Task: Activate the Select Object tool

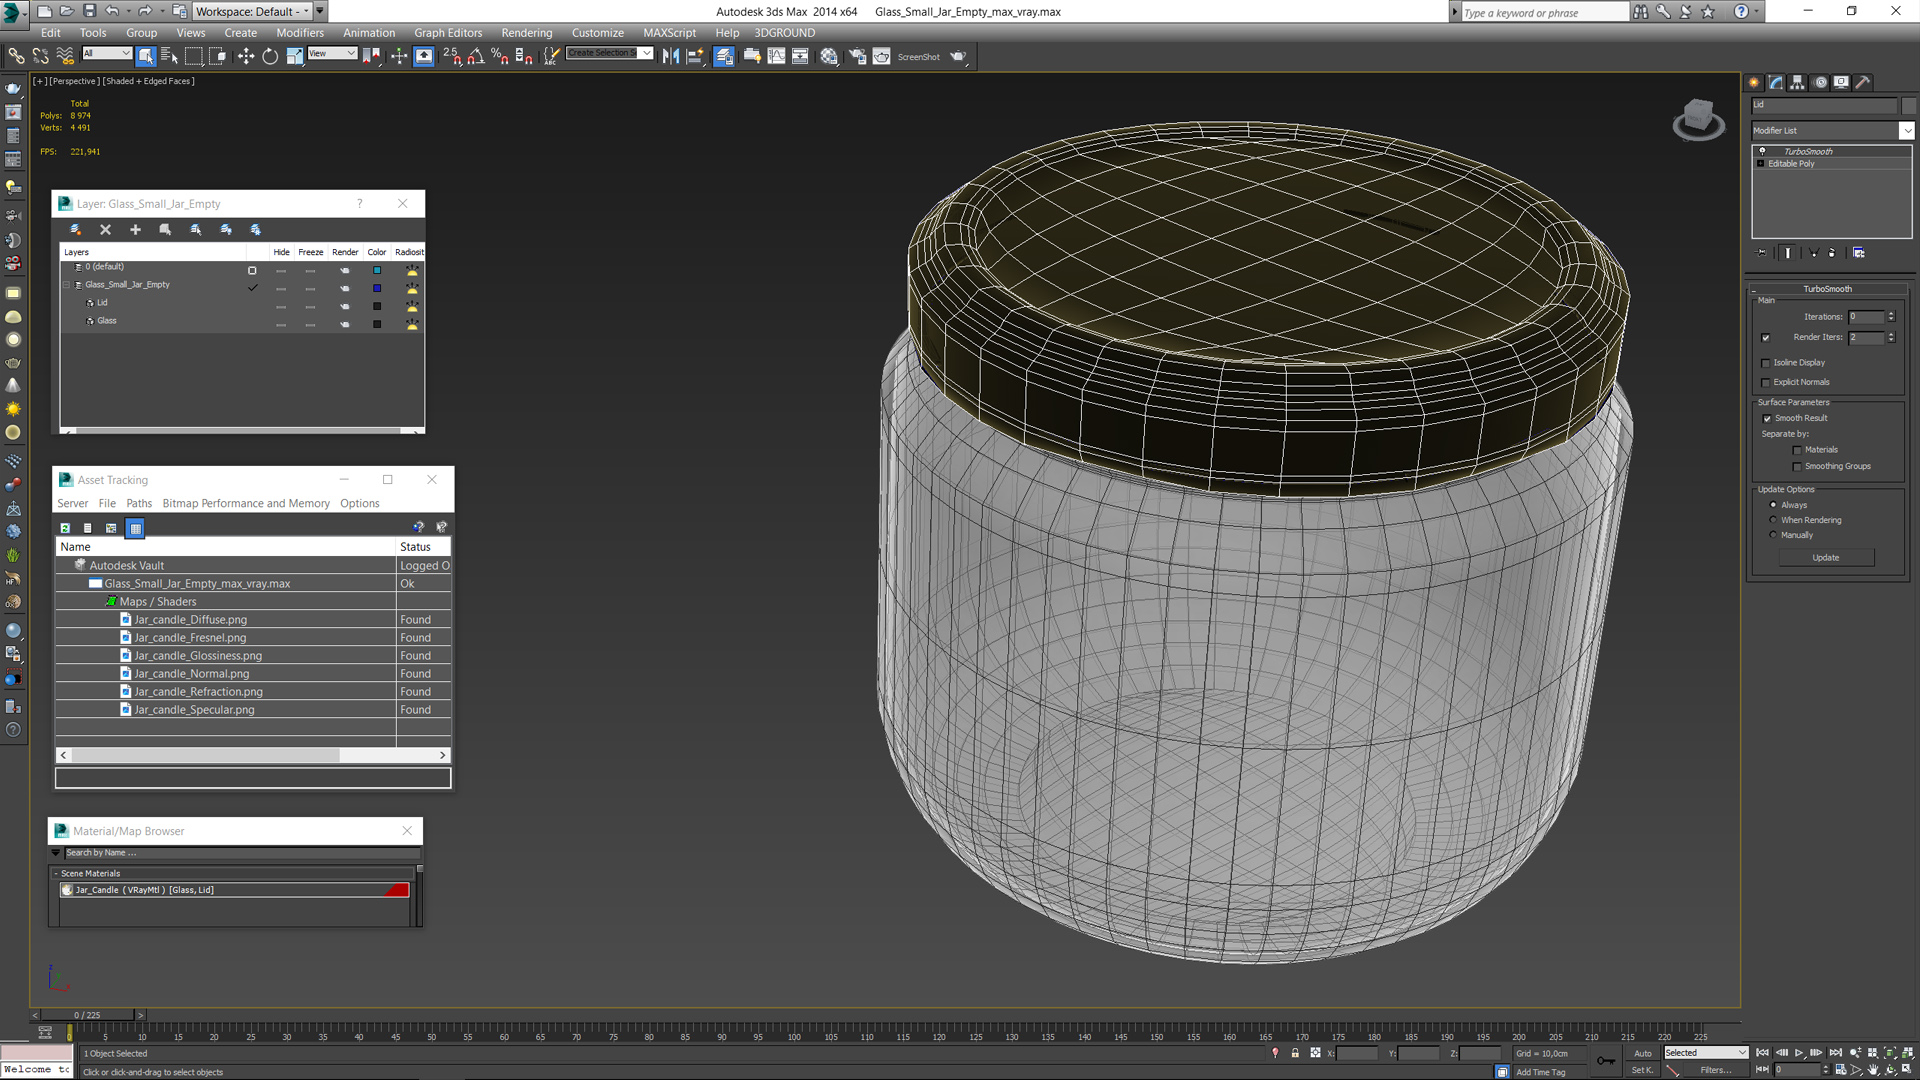Action: [x=146, y=56]
